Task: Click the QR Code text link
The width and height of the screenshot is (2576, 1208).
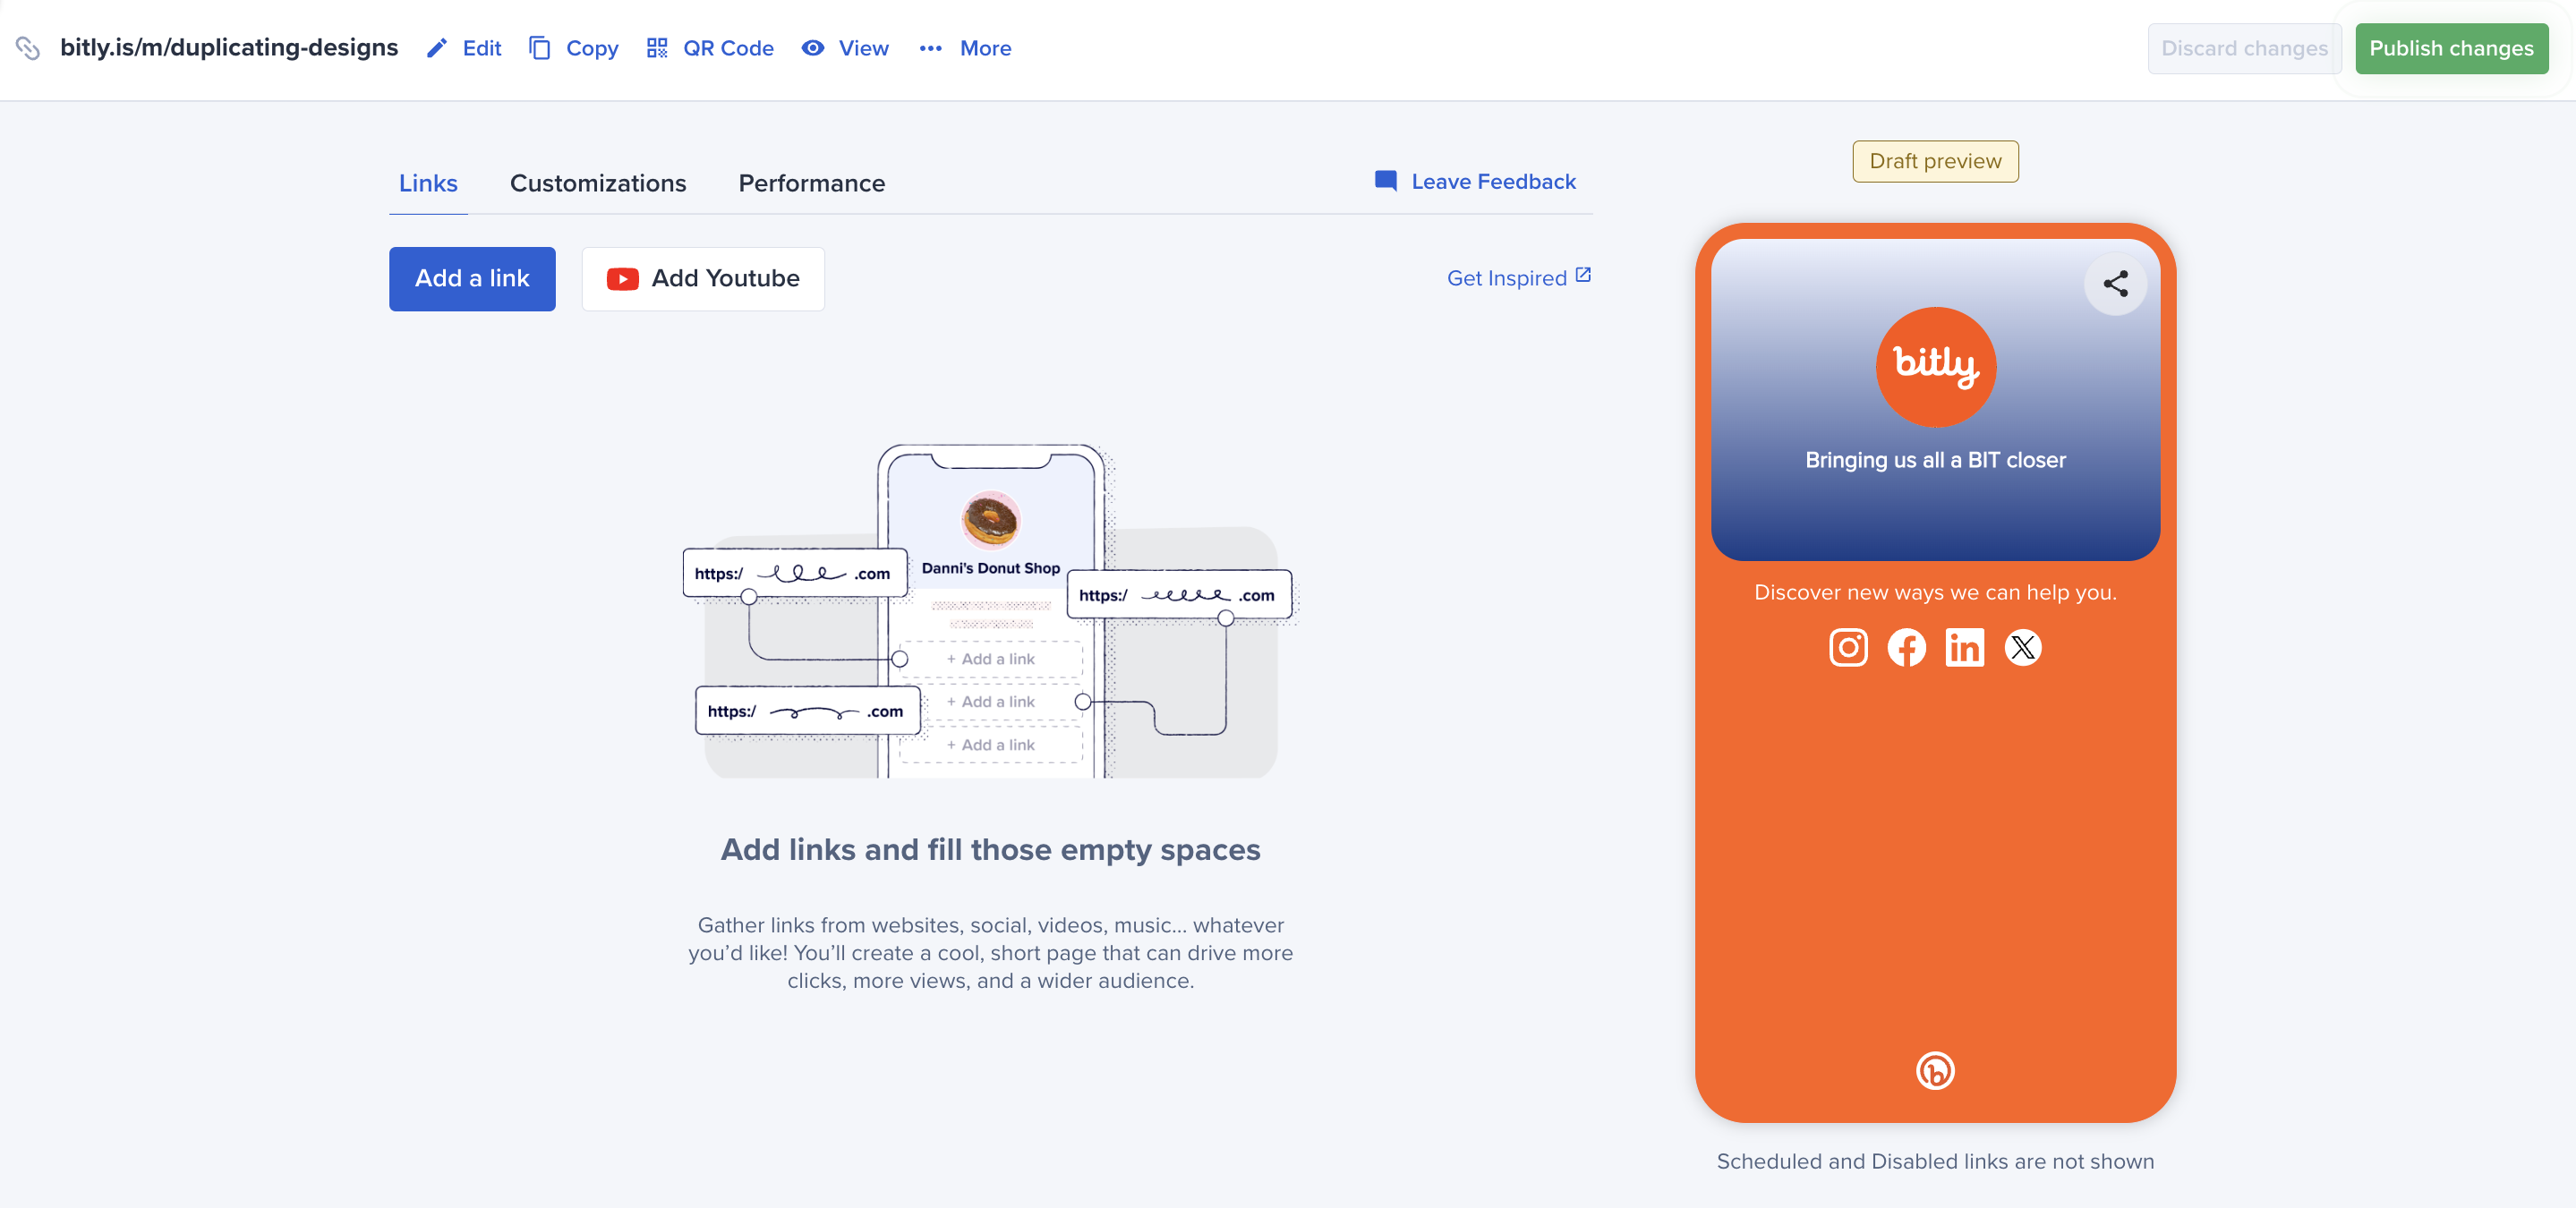Action: [728, 48]
